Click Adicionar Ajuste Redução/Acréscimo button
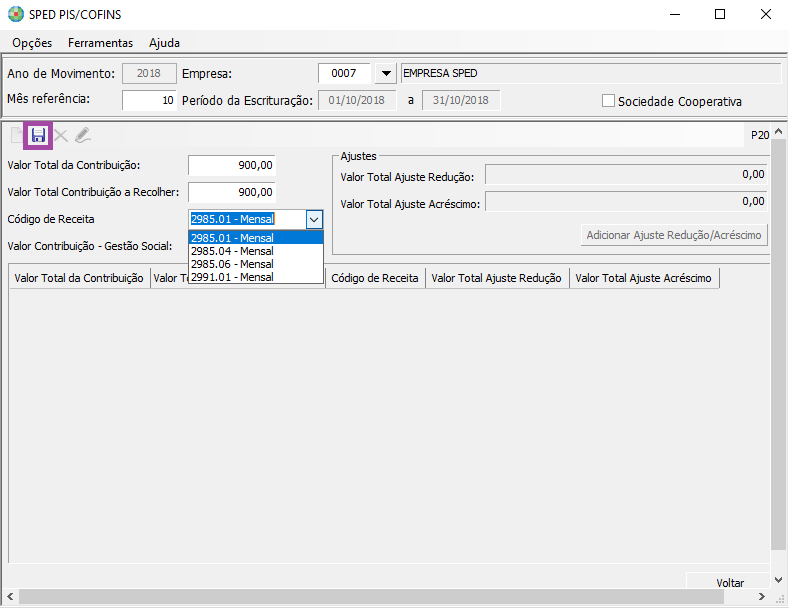 coord(674,235)
